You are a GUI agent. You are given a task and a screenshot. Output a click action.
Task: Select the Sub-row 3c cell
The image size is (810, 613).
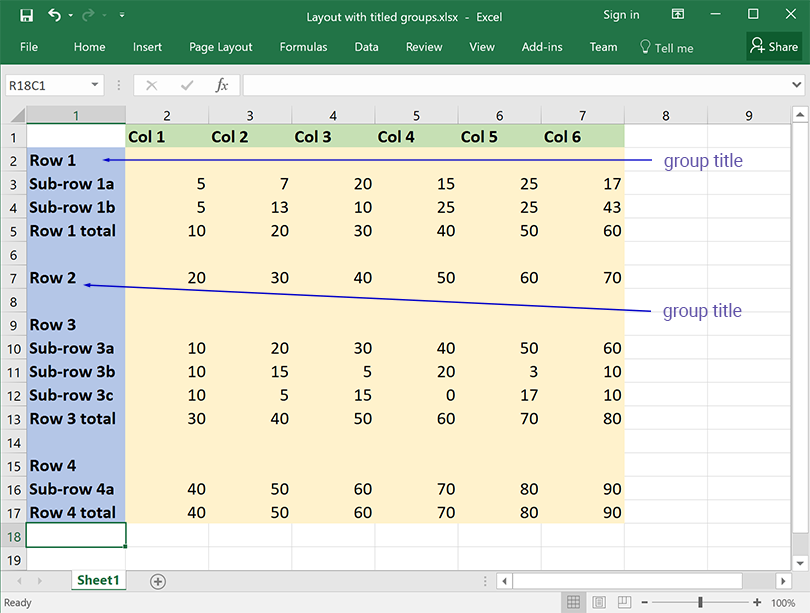(x=76, y=395)
